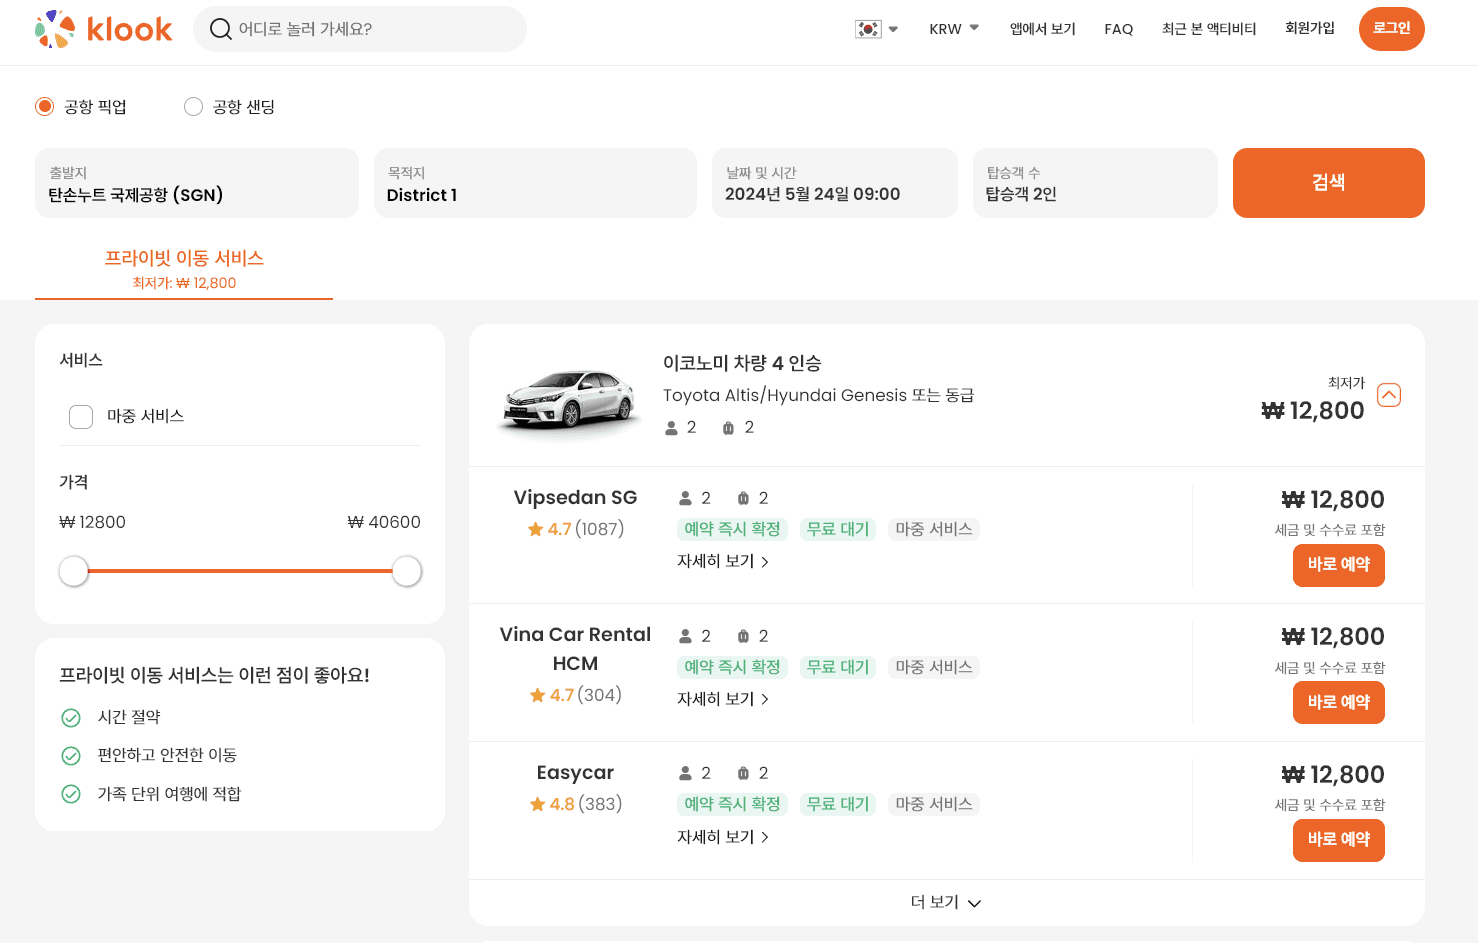The height and width of the screenshot is (943, 1478).
Task: Click the Toyota car thumbnail
Action: [569, 398]
